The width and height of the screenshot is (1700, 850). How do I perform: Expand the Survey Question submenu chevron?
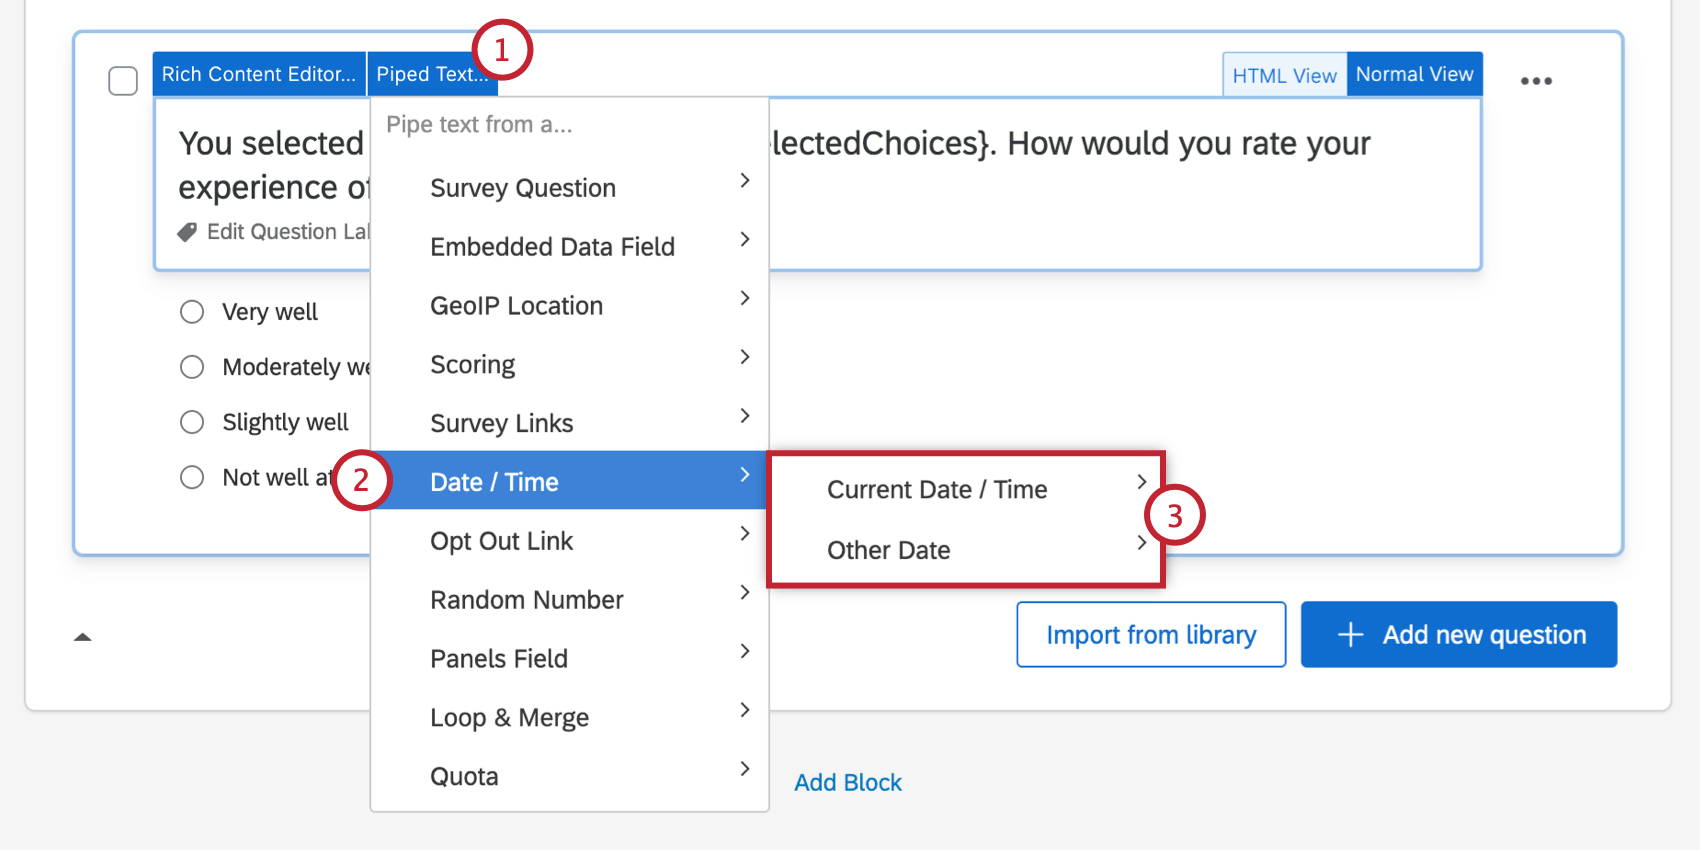(744, 181)
